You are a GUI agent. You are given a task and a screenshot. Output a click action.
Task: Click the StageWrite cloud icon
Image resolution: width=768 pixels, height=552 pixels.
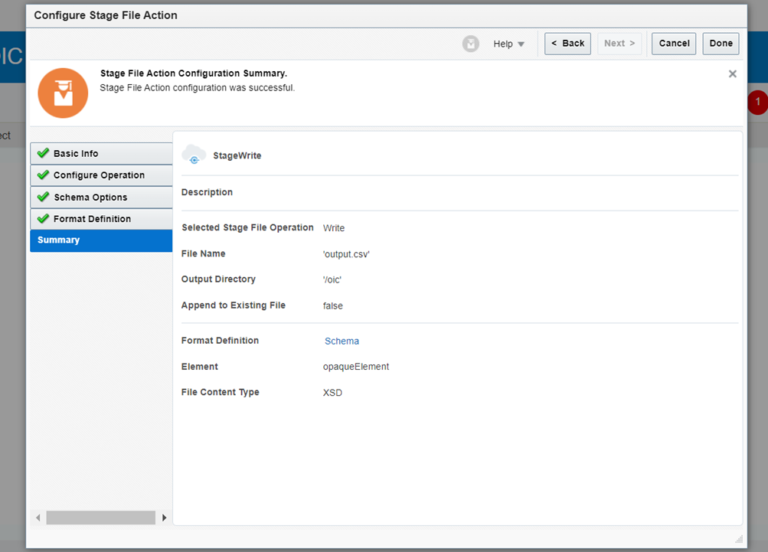(194, 155)
